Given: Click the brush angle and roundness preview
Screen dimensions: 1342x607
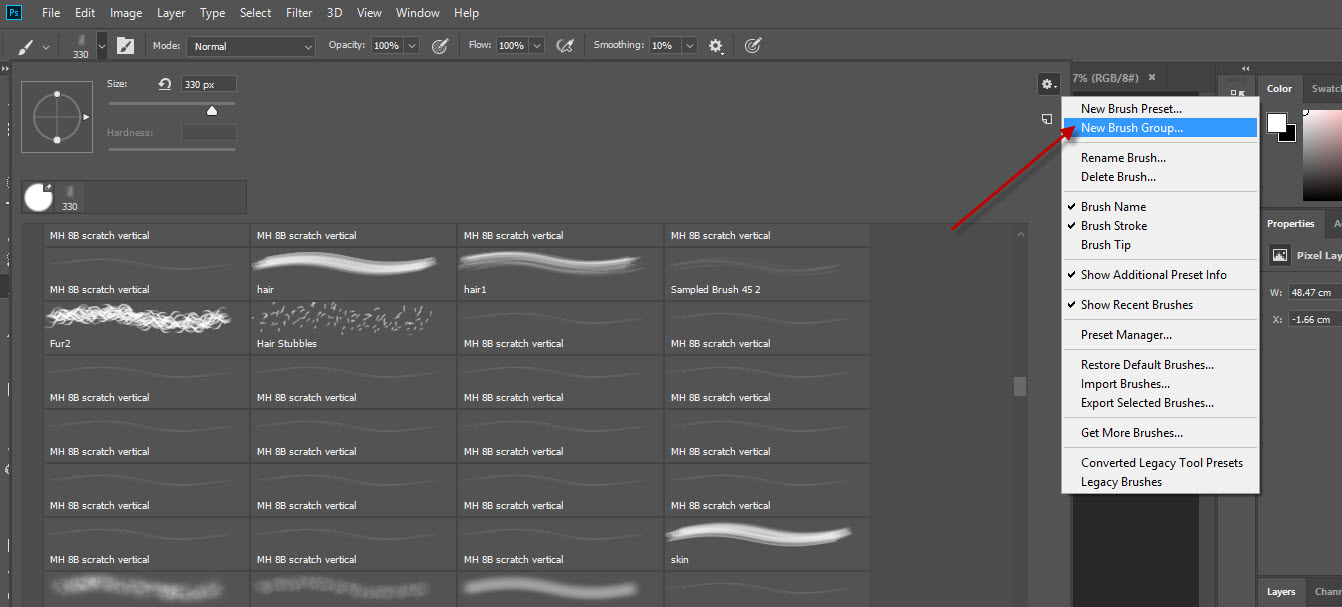Looking at the screenshot, I should coord(57,116).
